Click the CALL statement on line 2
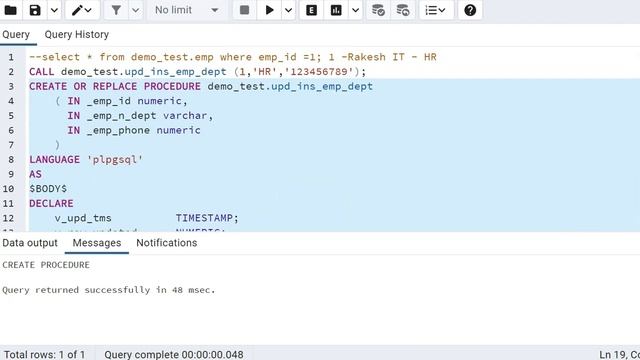The image size is (640, 360). (x=198, y=72)
